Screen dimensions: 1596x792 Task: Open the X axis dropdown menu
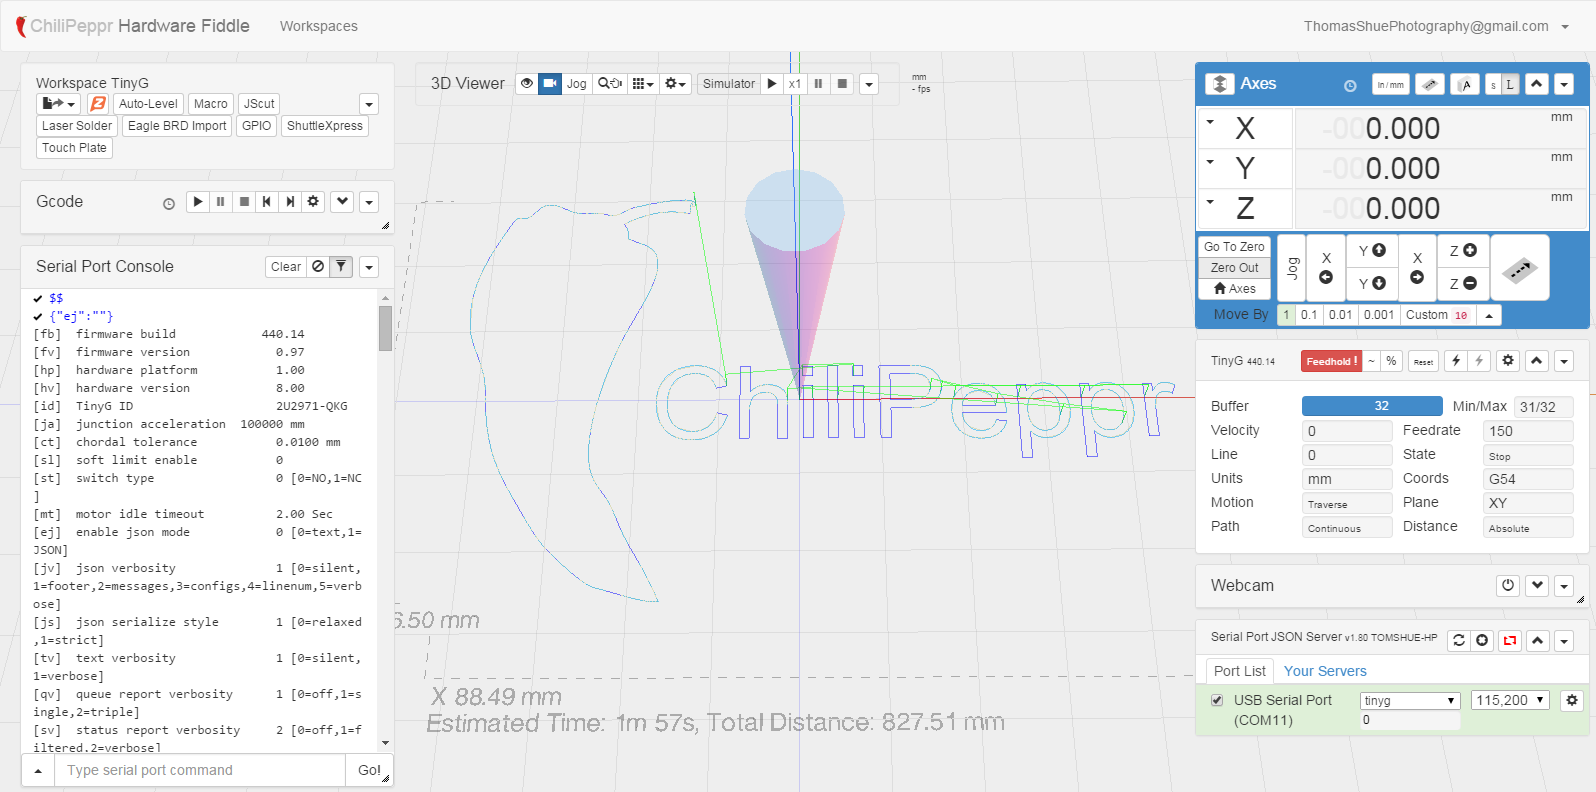1210,123
